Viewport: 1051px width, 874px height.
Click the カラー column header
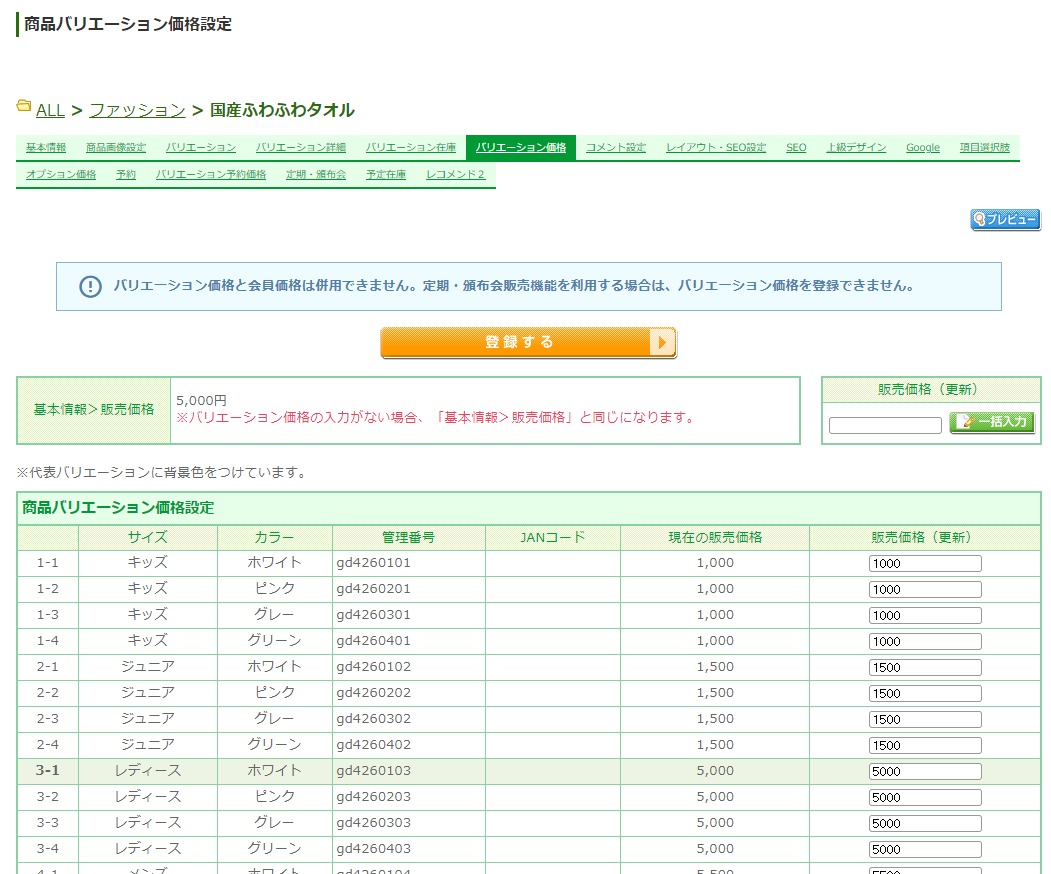click(274, 538)
